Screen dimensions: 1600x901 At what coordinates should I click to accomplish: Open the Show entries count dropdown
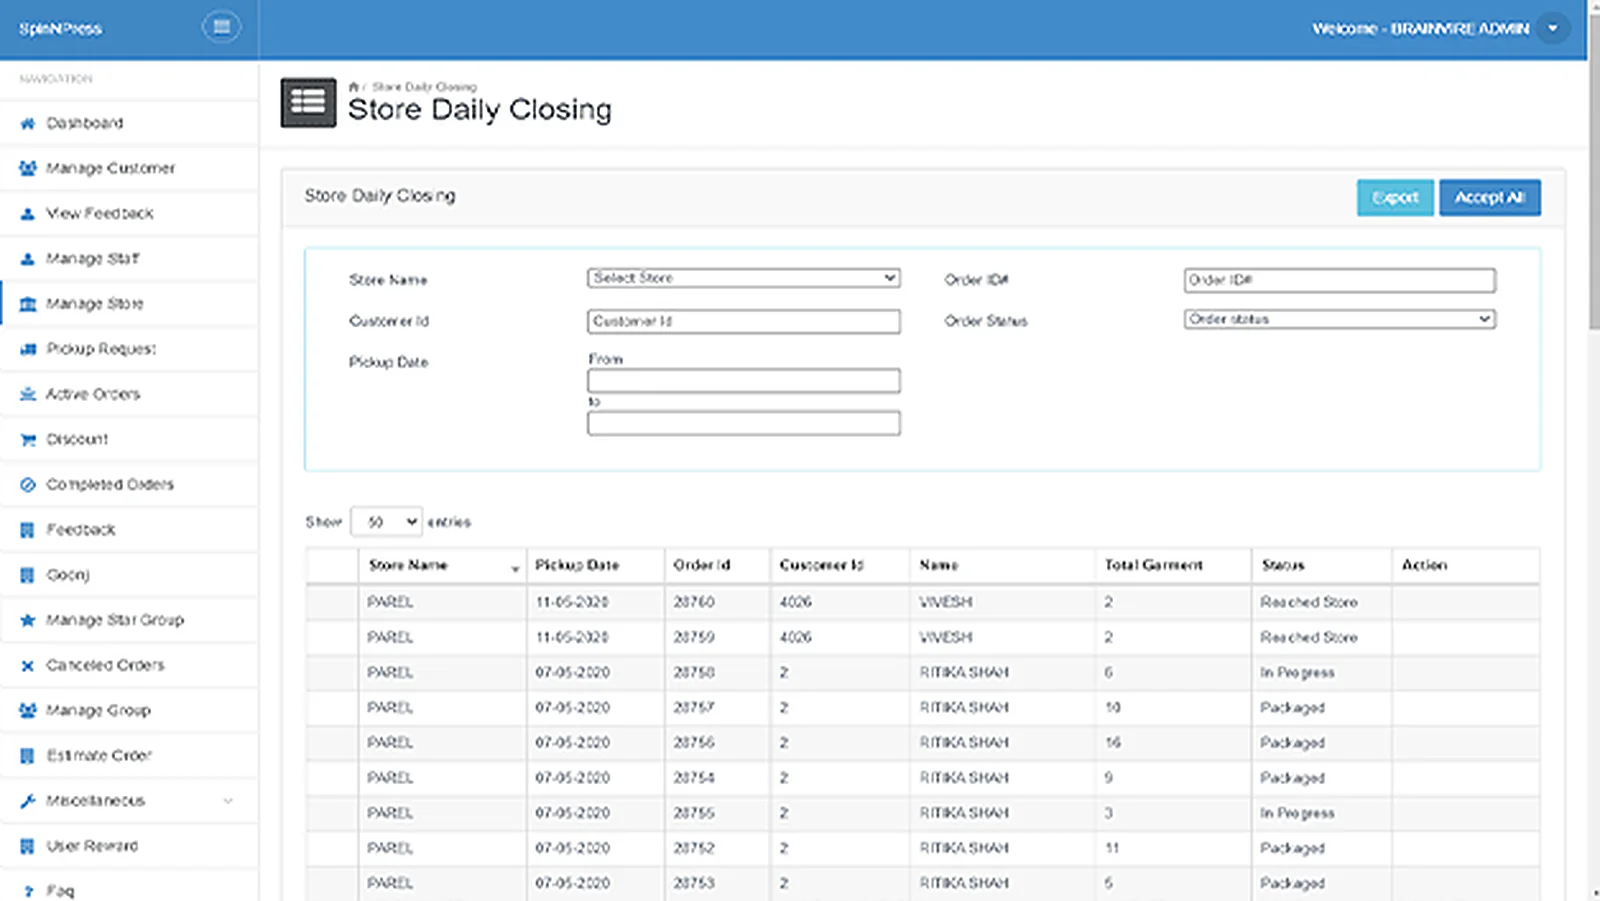pos(386,522)
